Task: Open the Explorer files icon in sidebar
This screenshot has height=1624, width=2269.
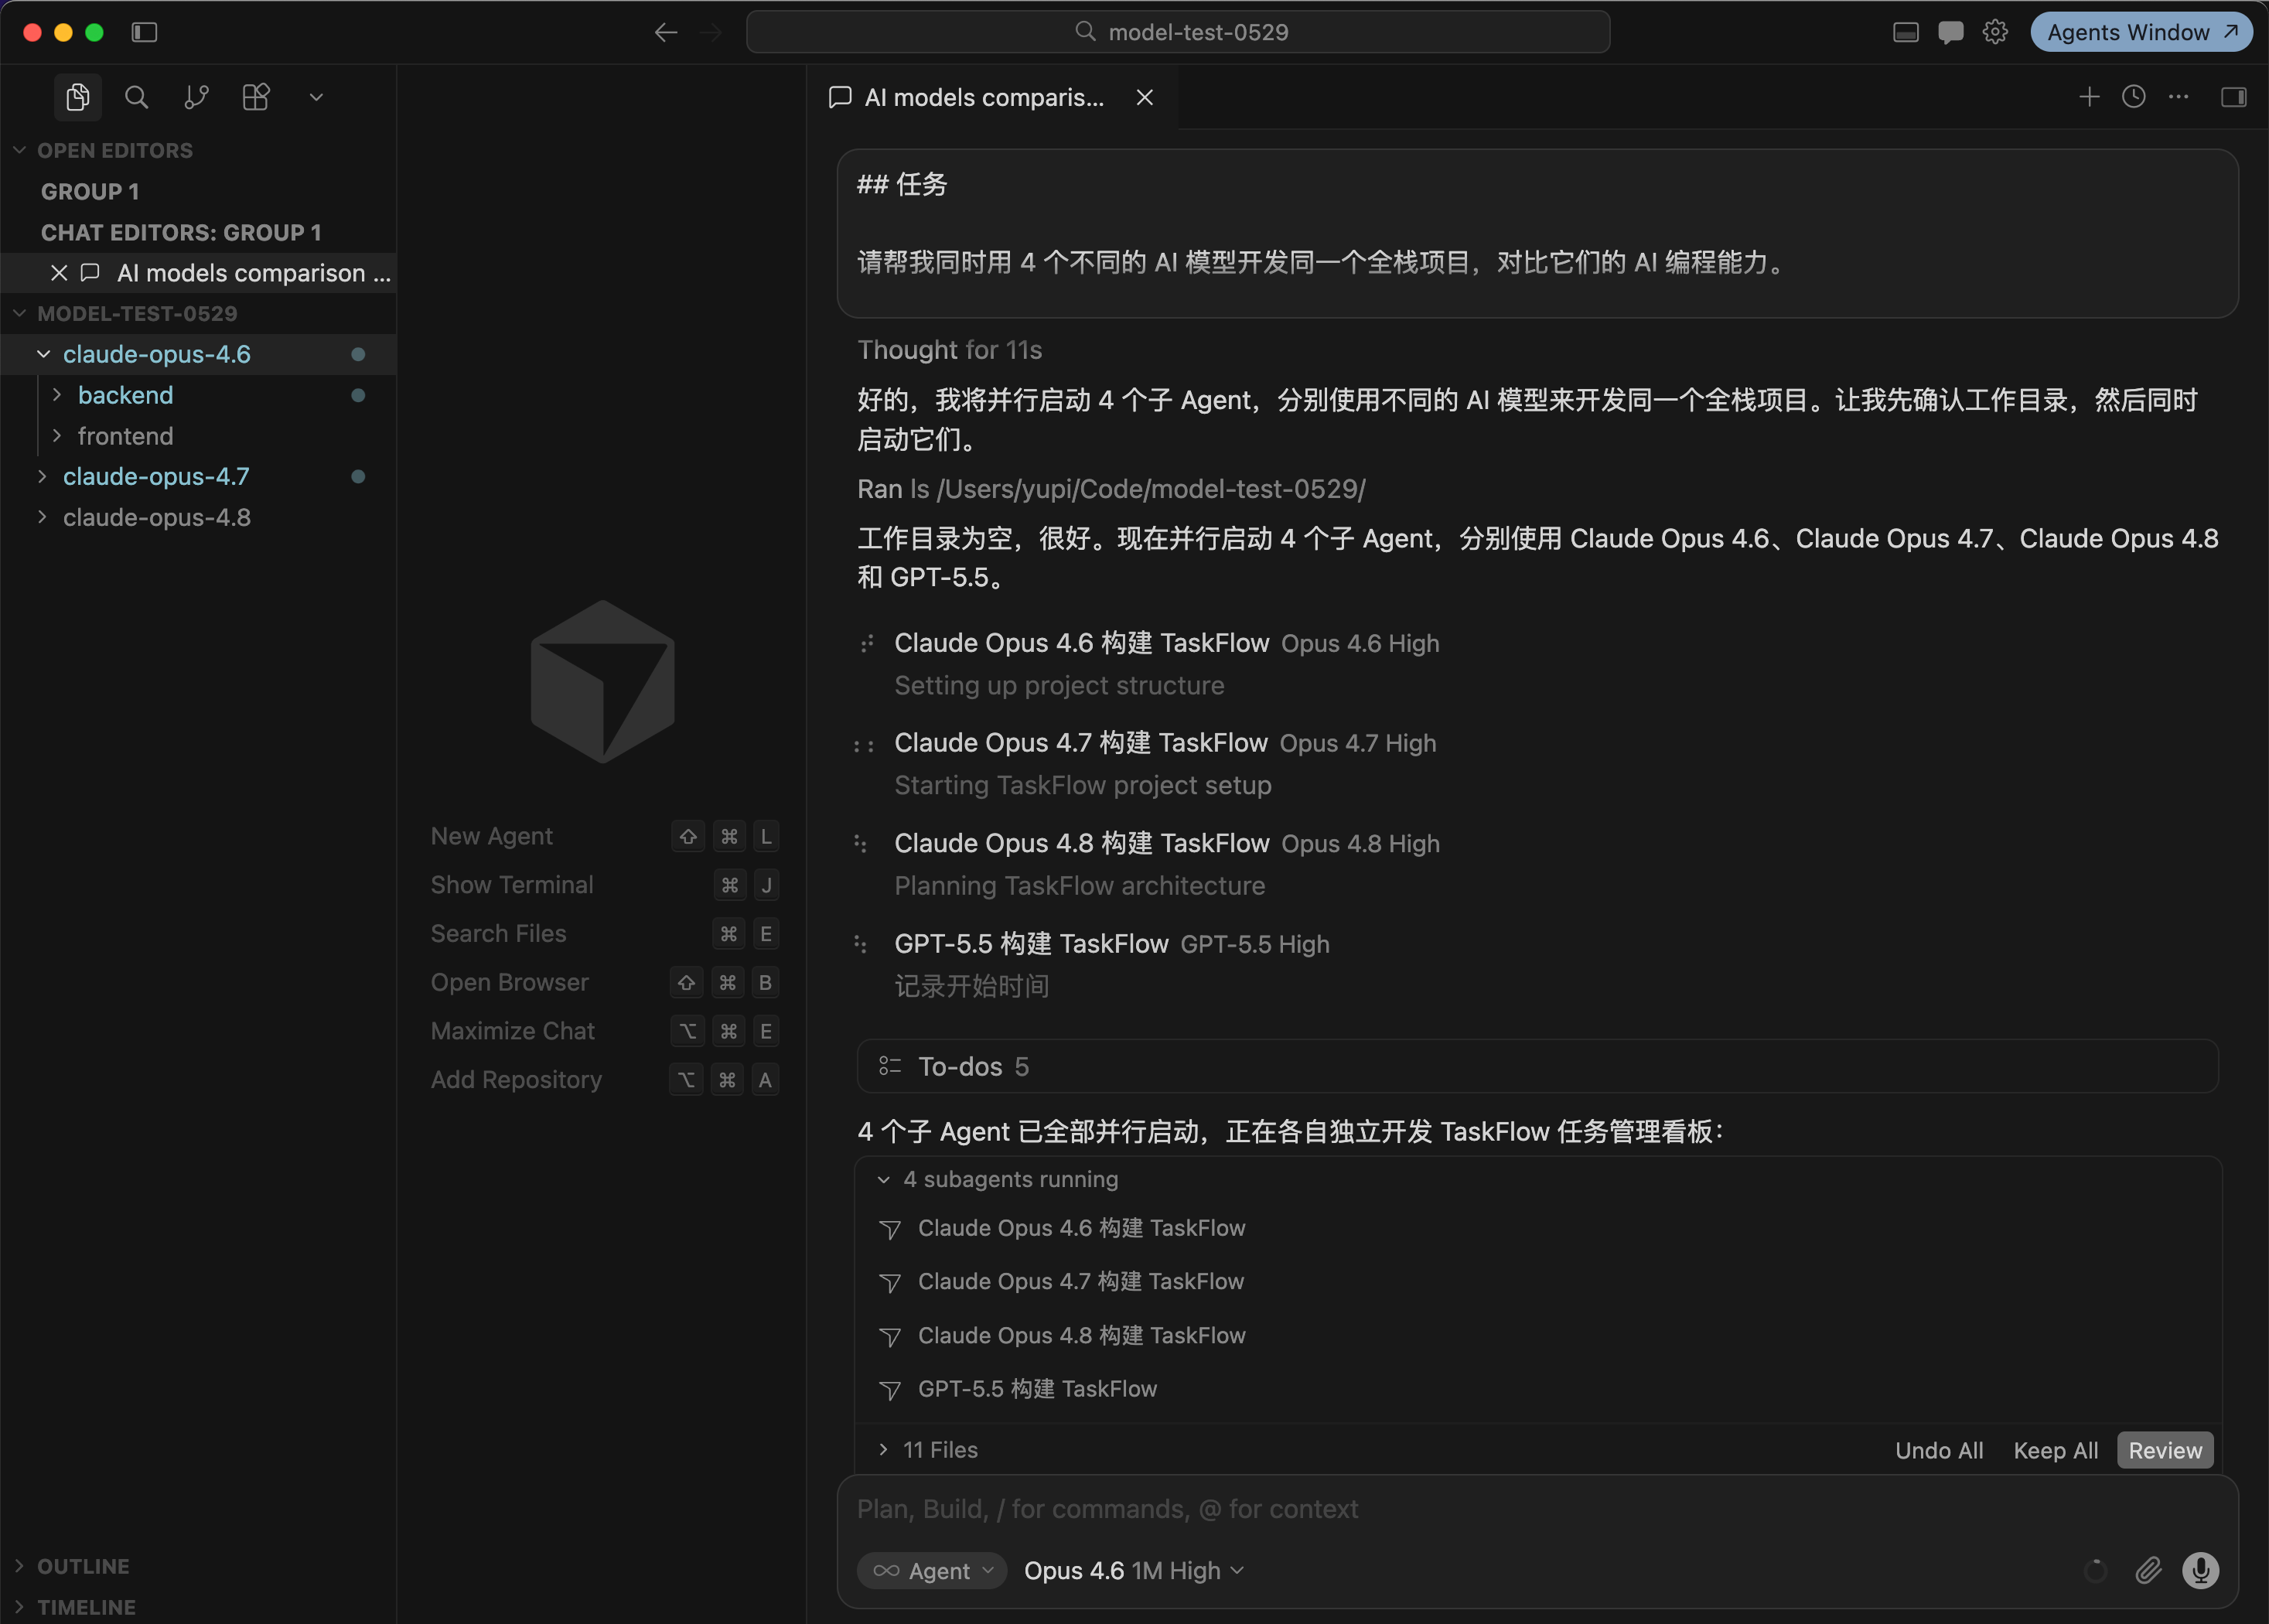Action: [x=78, y=97]
